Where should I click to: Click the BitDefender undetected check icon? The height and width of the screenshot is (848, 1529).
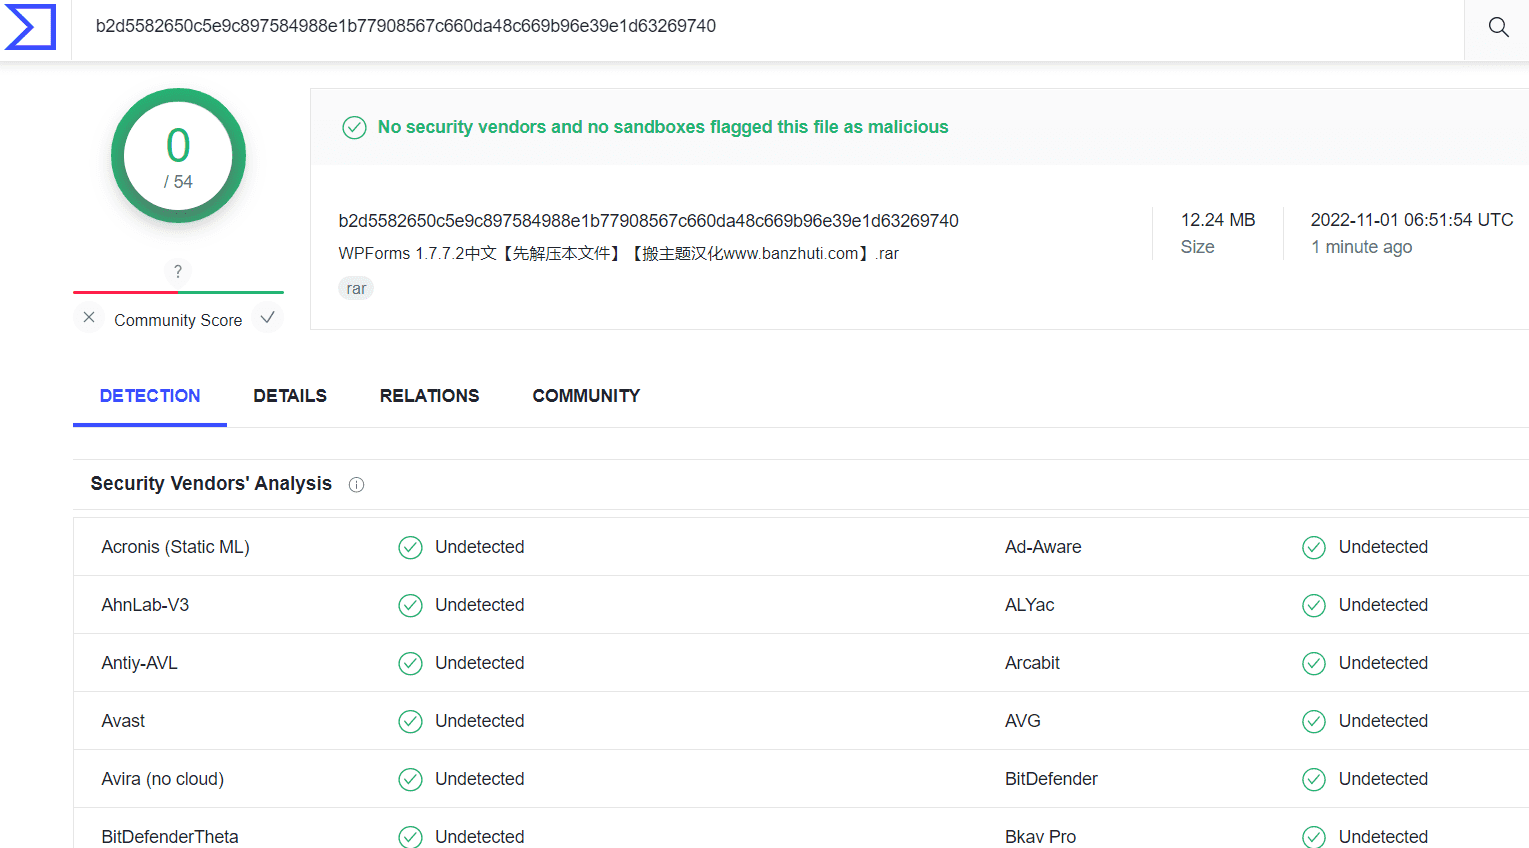click(1314, 780)
